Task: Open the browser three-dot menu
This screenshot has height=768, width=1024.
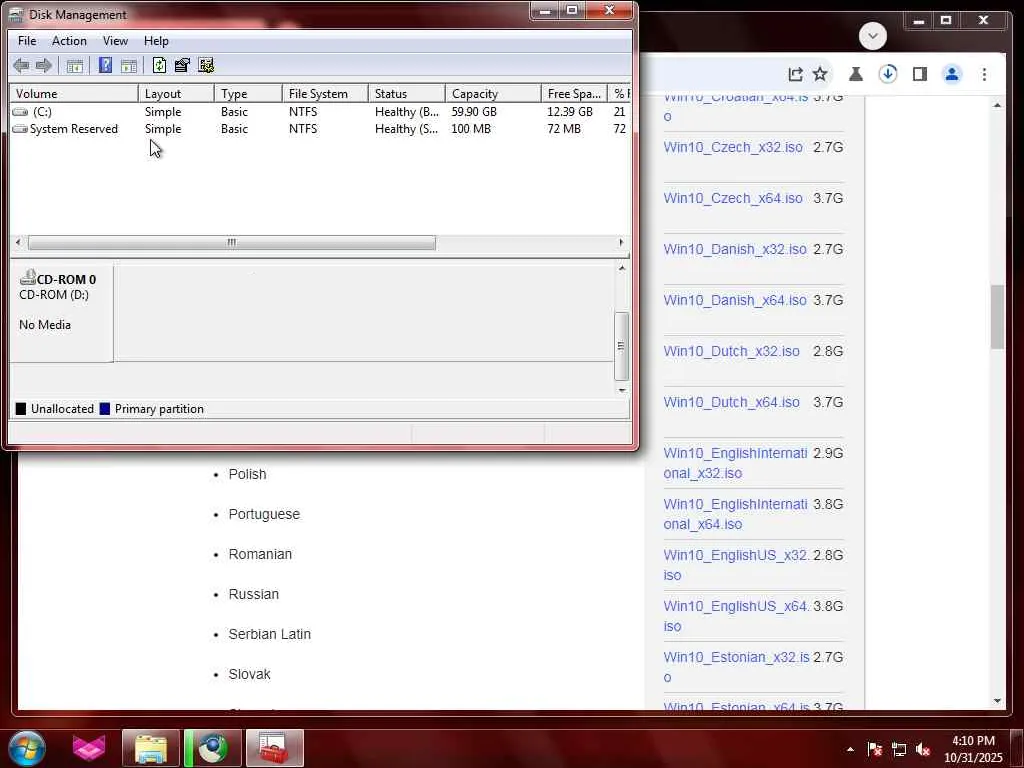Action: coord(984,74)
